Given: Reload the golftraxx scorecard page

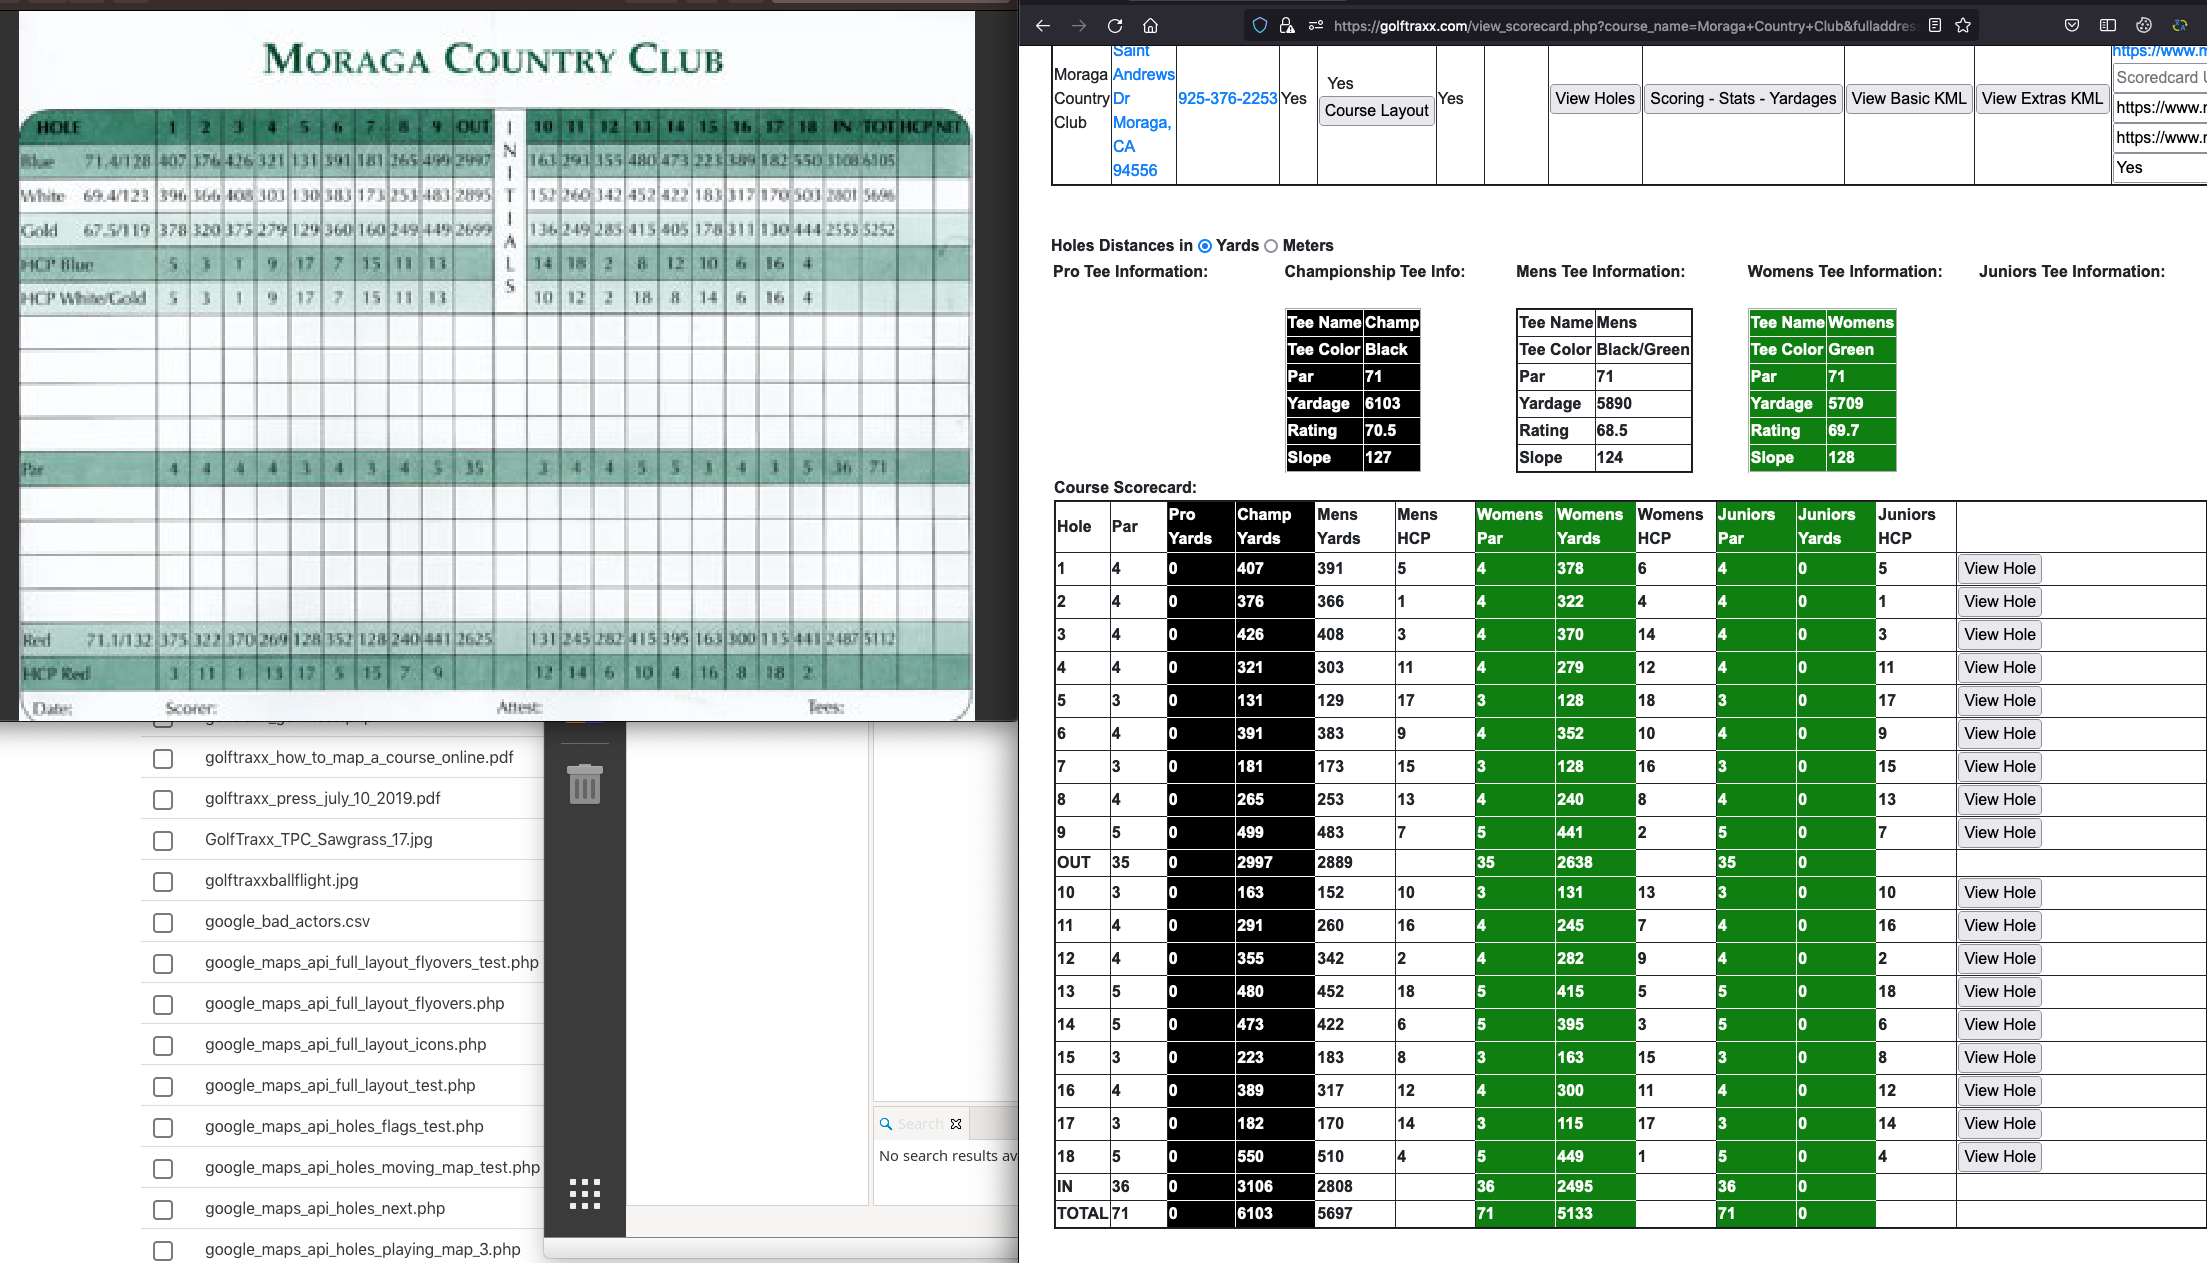Looking at the screenshot, I should point(1115,26).
